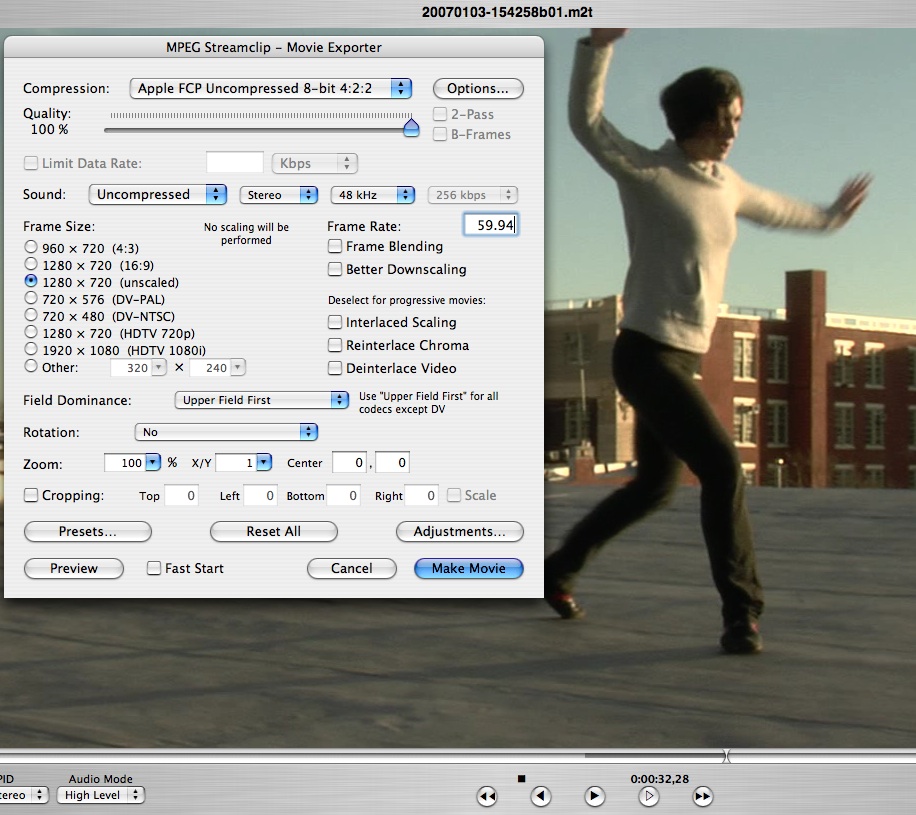The height and width of the screenshot is (815, 916).
Task: Click the fast forward button
Action: (x=703, y=796)
